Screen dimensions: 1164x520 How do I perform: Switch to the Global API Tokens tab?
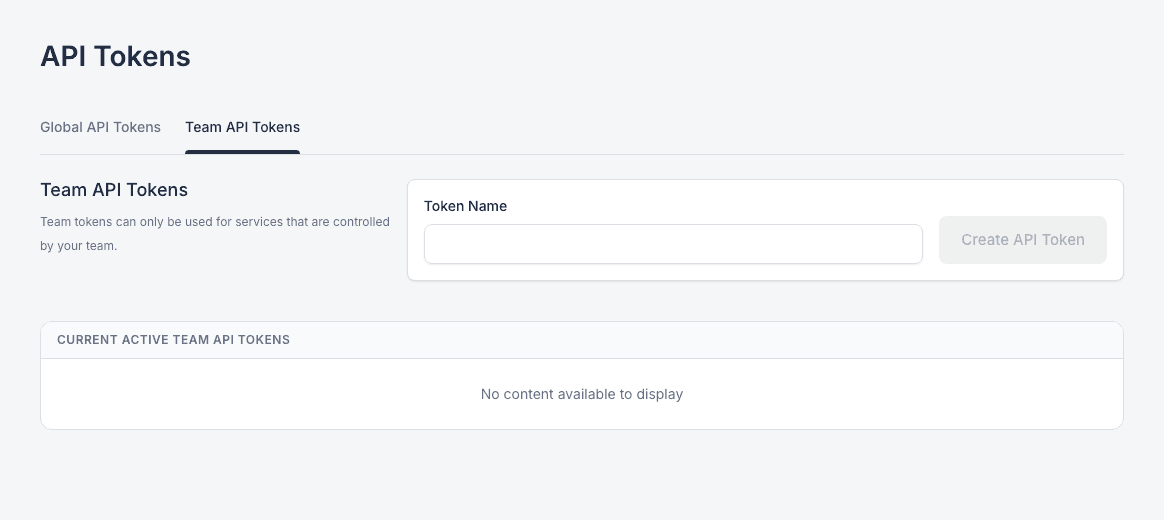coord(100,127)
